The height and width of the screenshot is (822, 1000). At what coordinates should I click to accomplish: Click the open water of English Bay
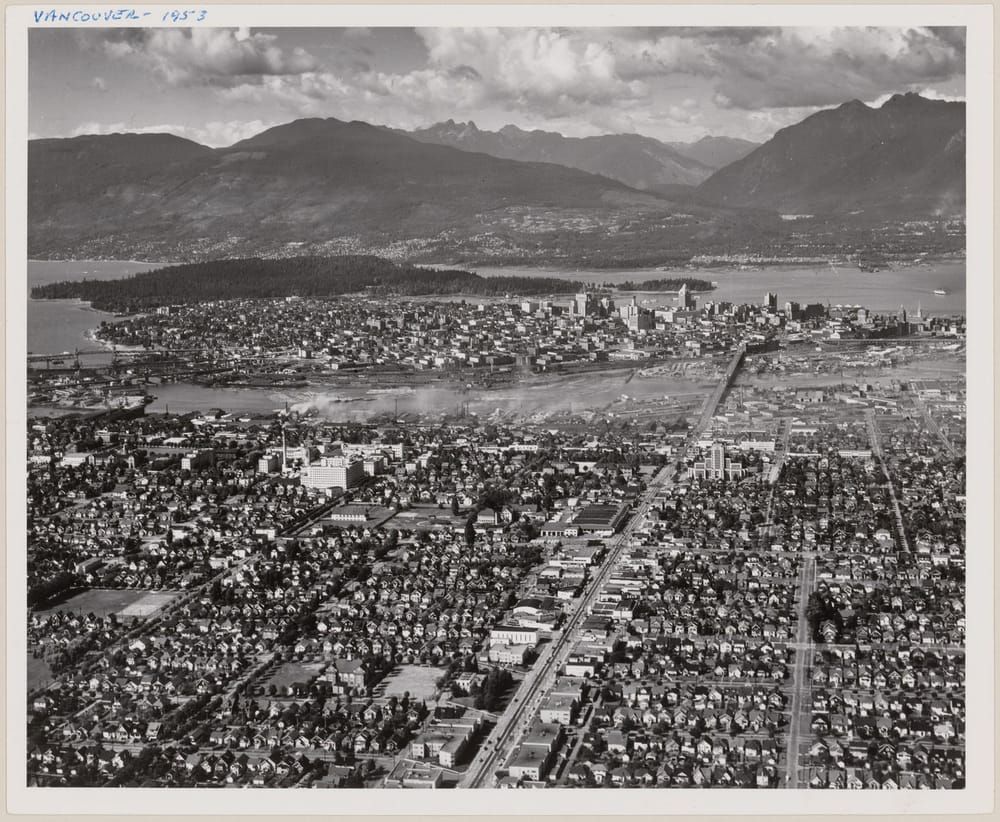coord(60,320)
